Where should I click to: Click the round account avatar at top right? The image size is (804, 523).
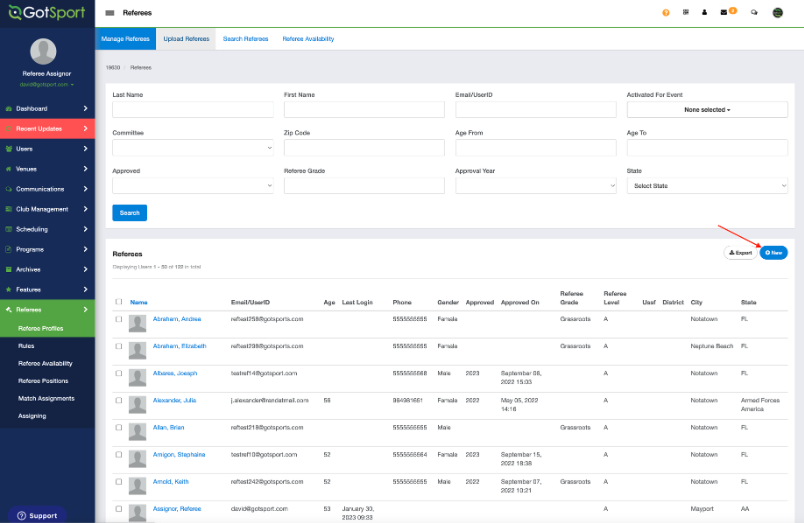778,13
